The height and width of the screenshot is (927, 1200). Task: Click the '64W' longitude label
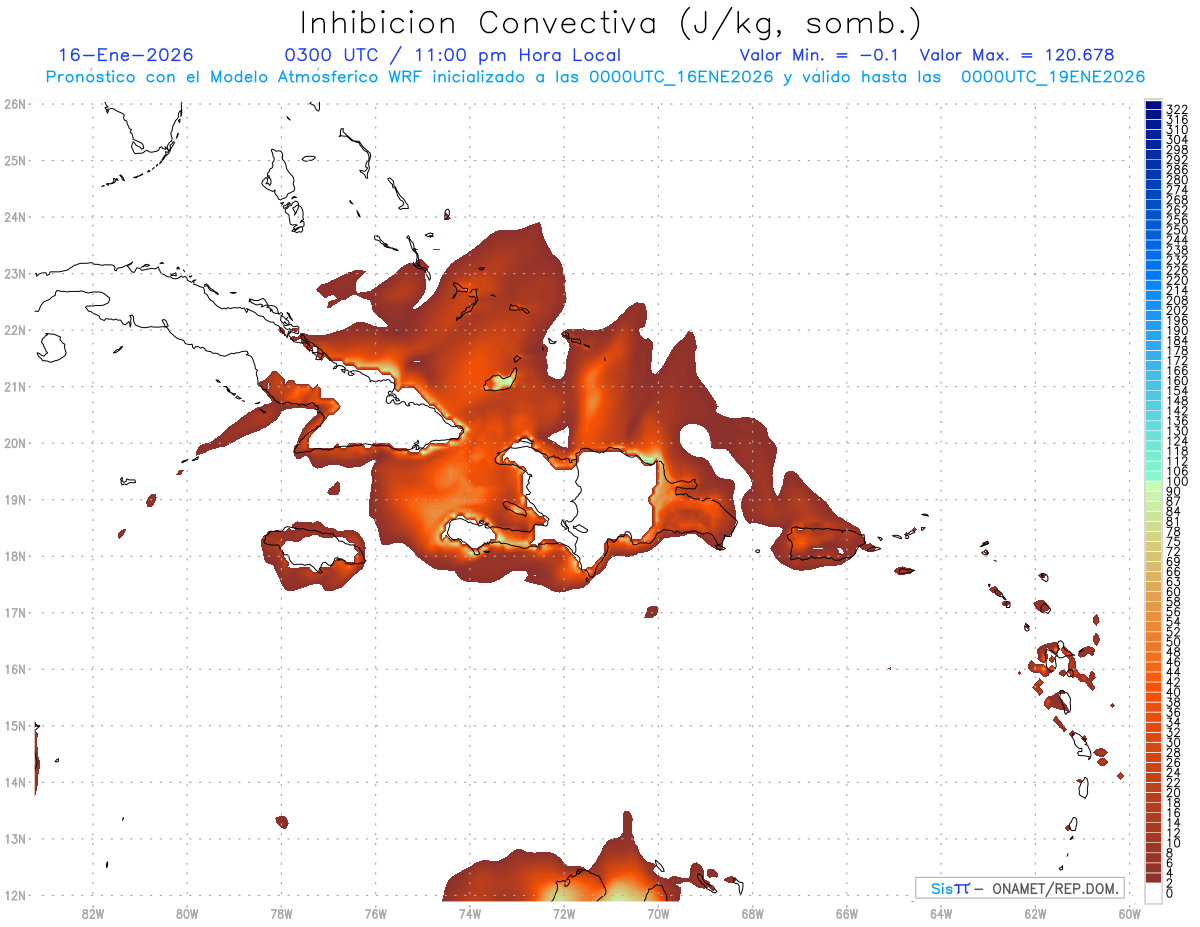click(x=941, y=913)
